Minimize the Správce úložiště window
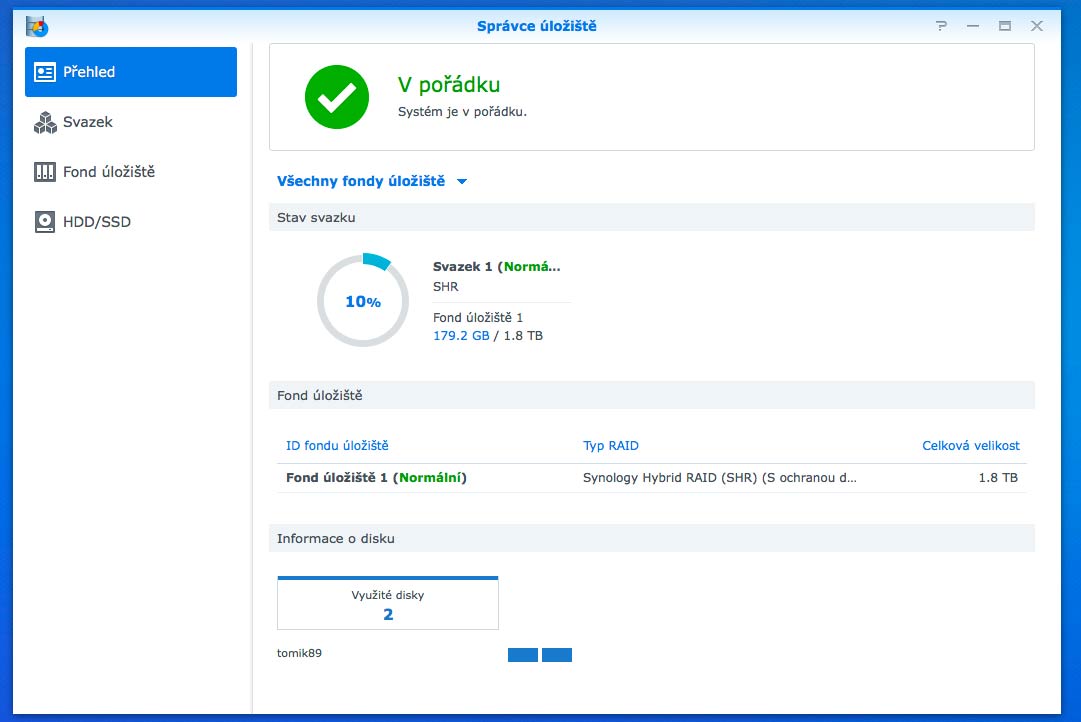 tap(972, 26)
